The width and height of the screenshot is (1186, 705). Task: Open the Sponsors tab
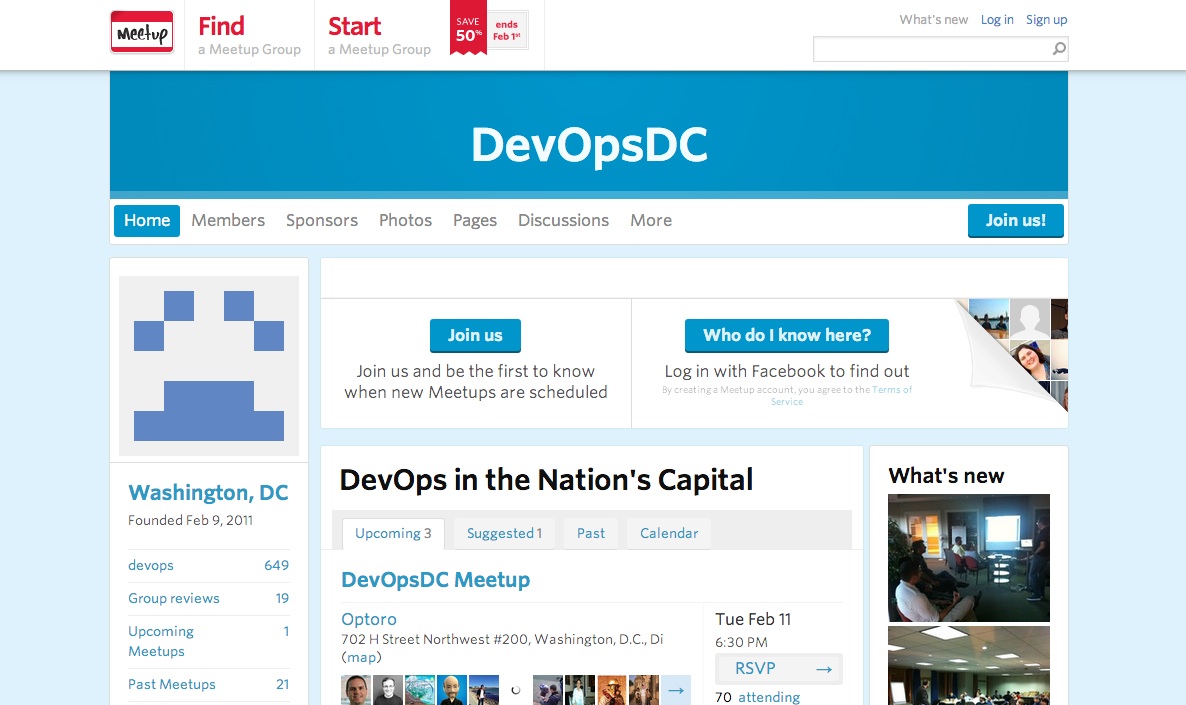(321, 220)
